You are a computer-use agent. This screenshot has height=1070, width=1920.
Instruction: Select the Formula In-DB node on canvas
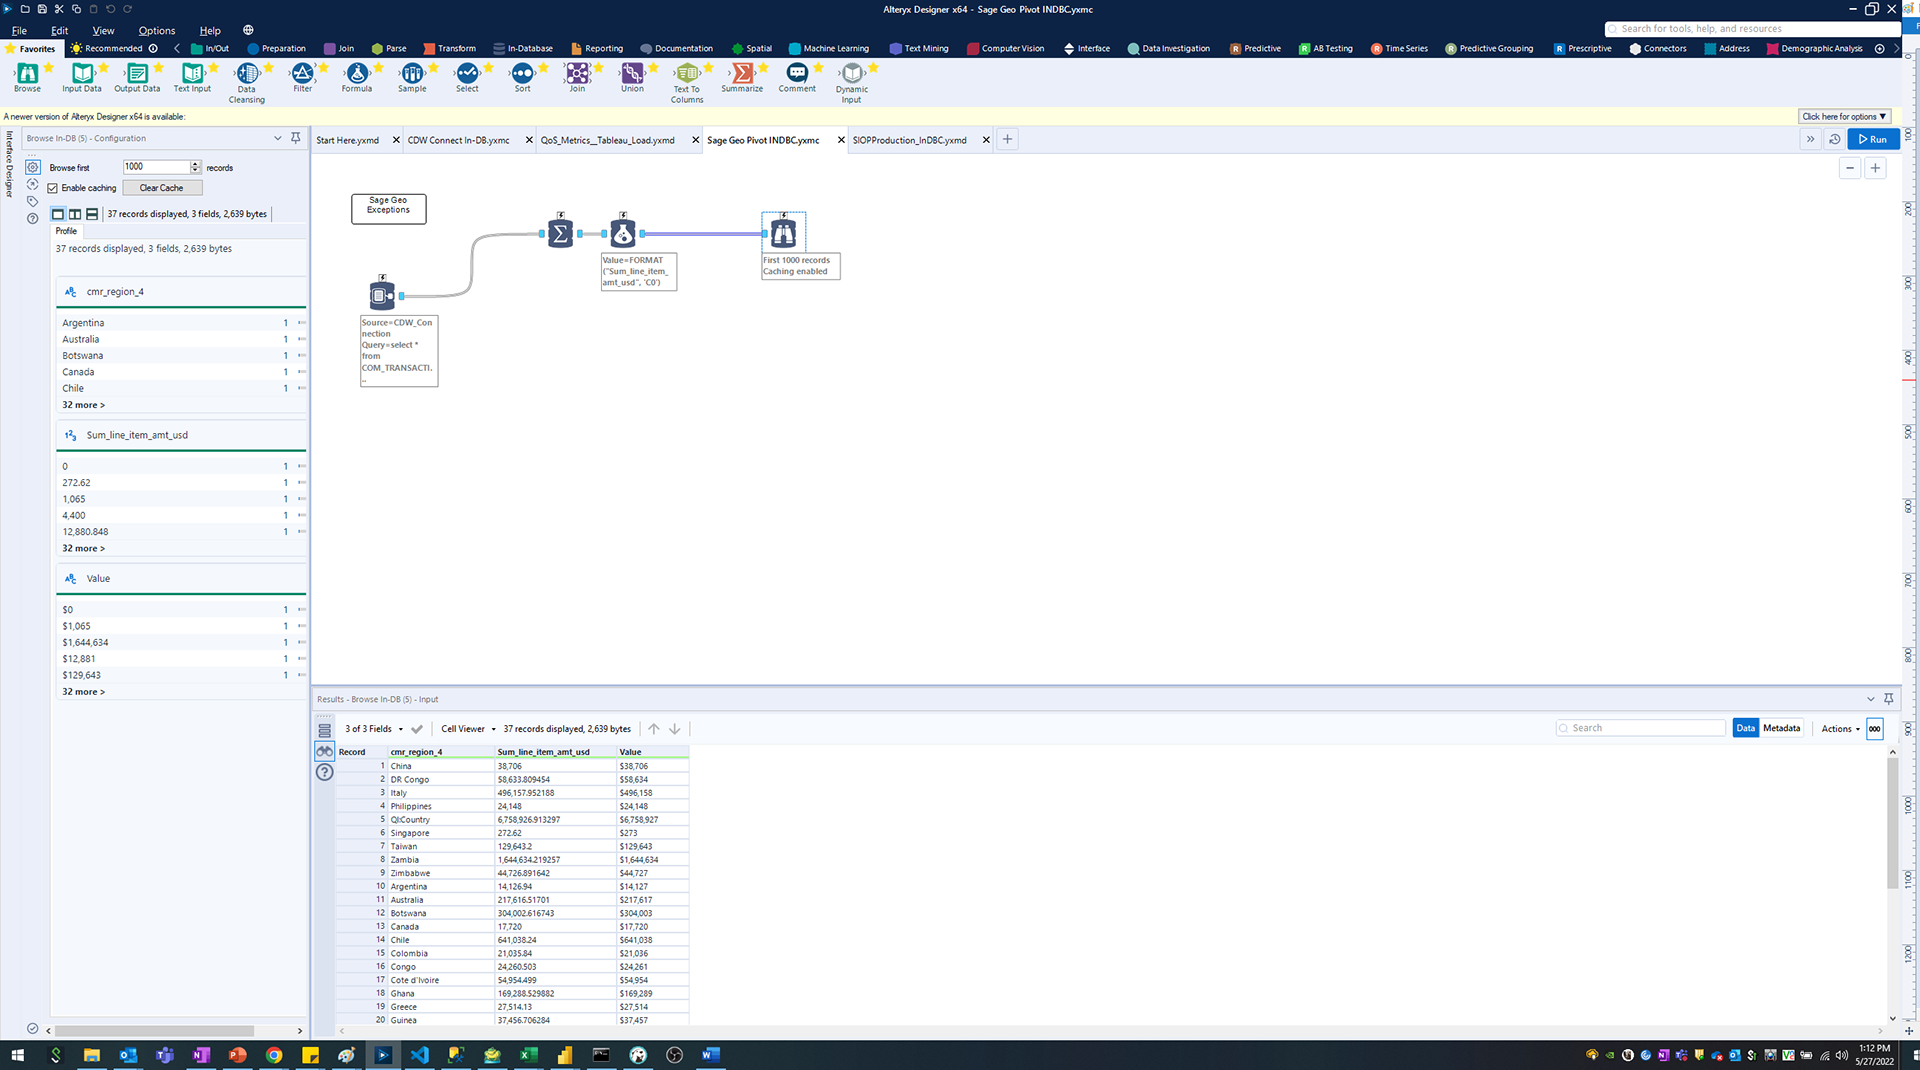623,233
